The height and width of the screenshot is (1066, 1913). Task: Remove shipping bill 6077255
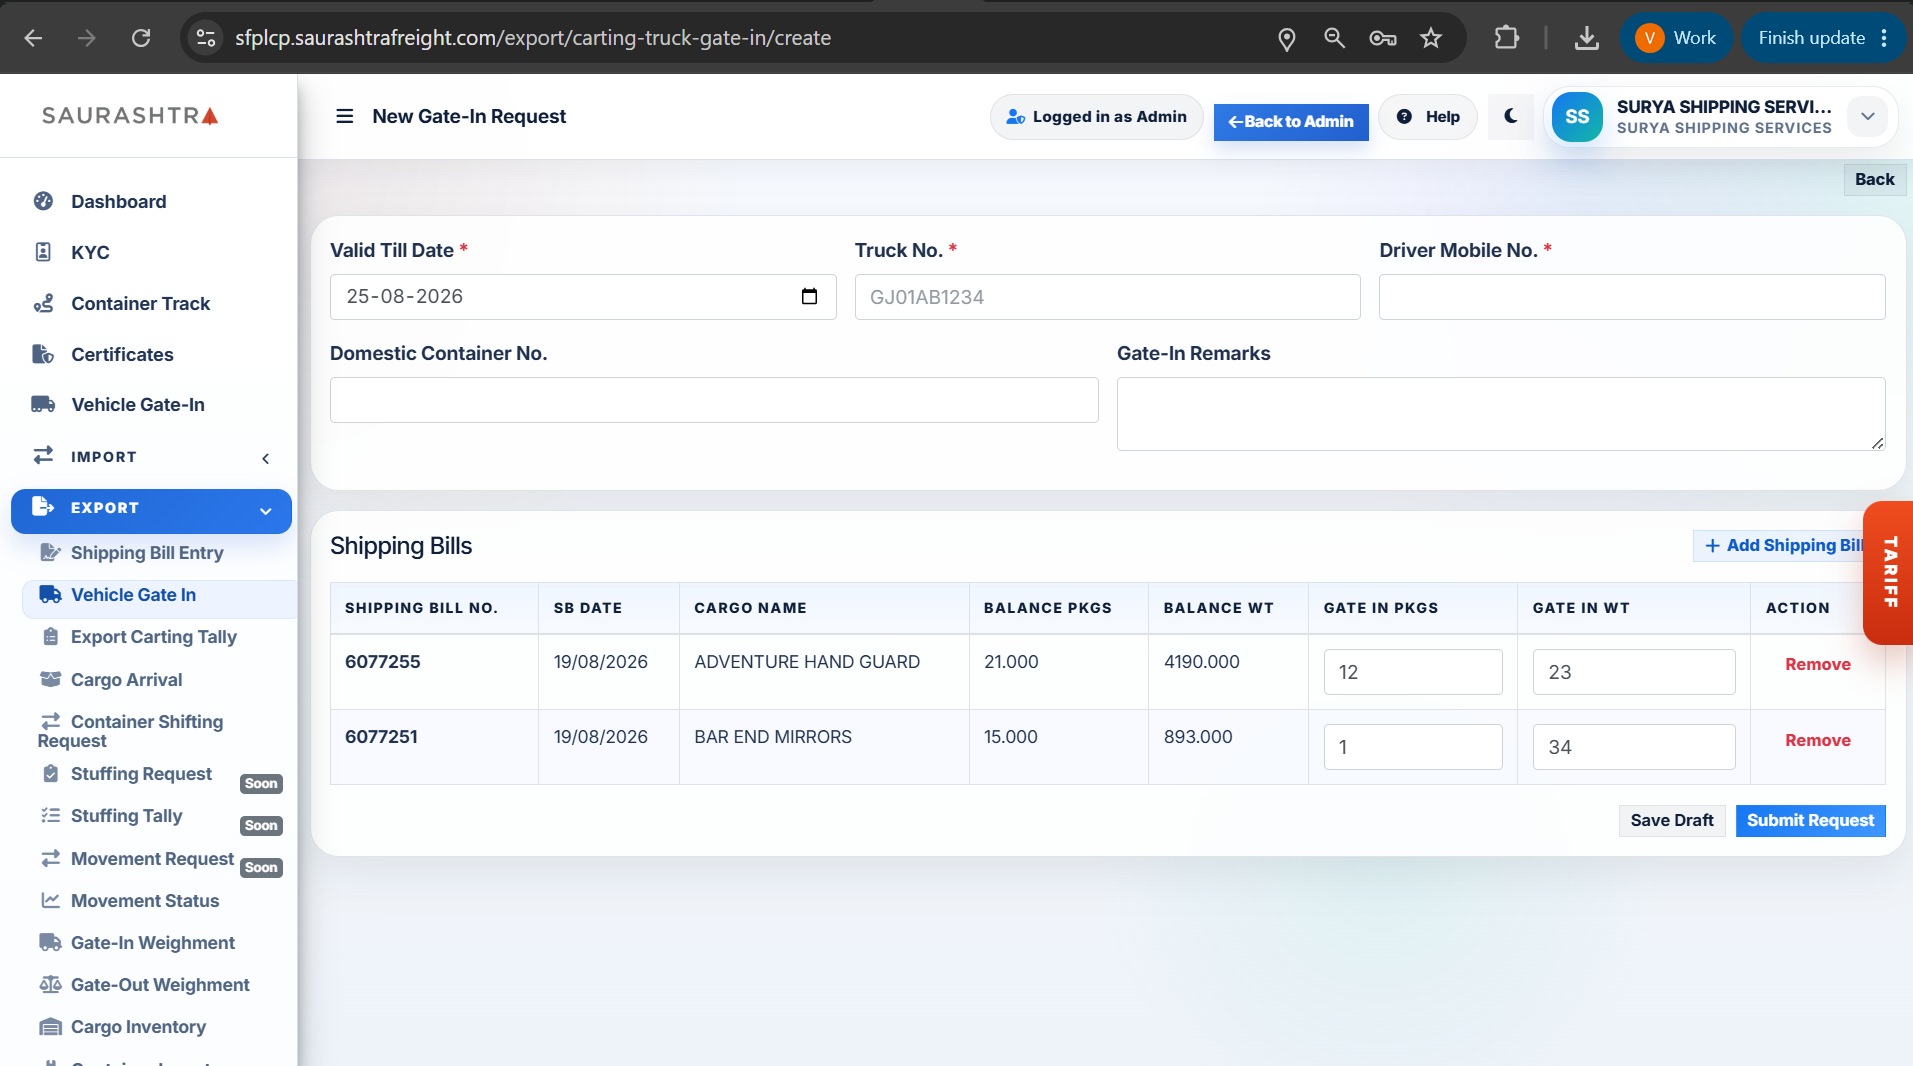coord(1817,664)
